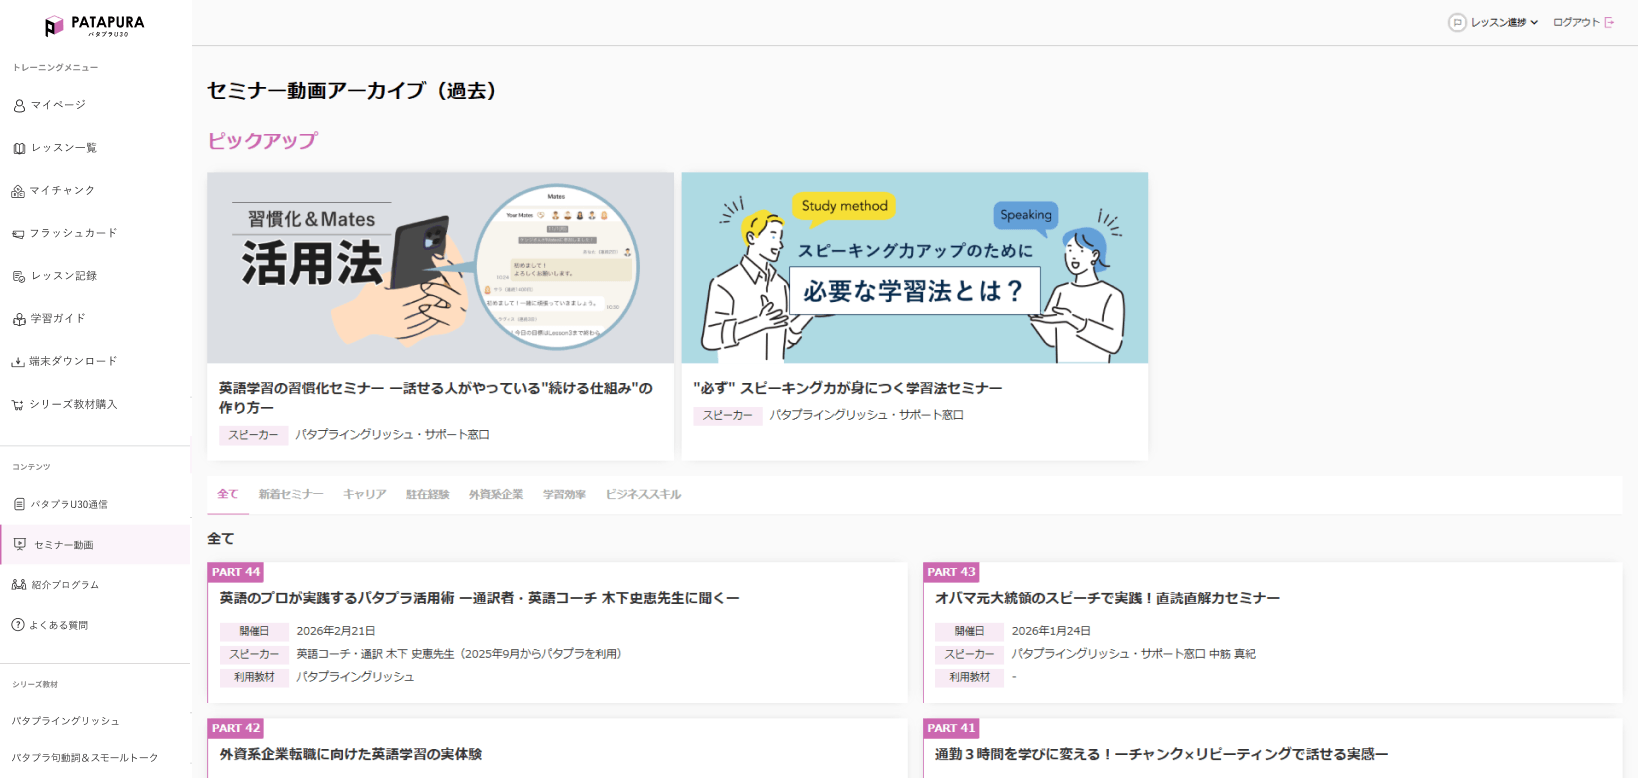1638x778 pixels.
Task: Click レッスン記録 sidebar label
Action: [x=64, y=276]
